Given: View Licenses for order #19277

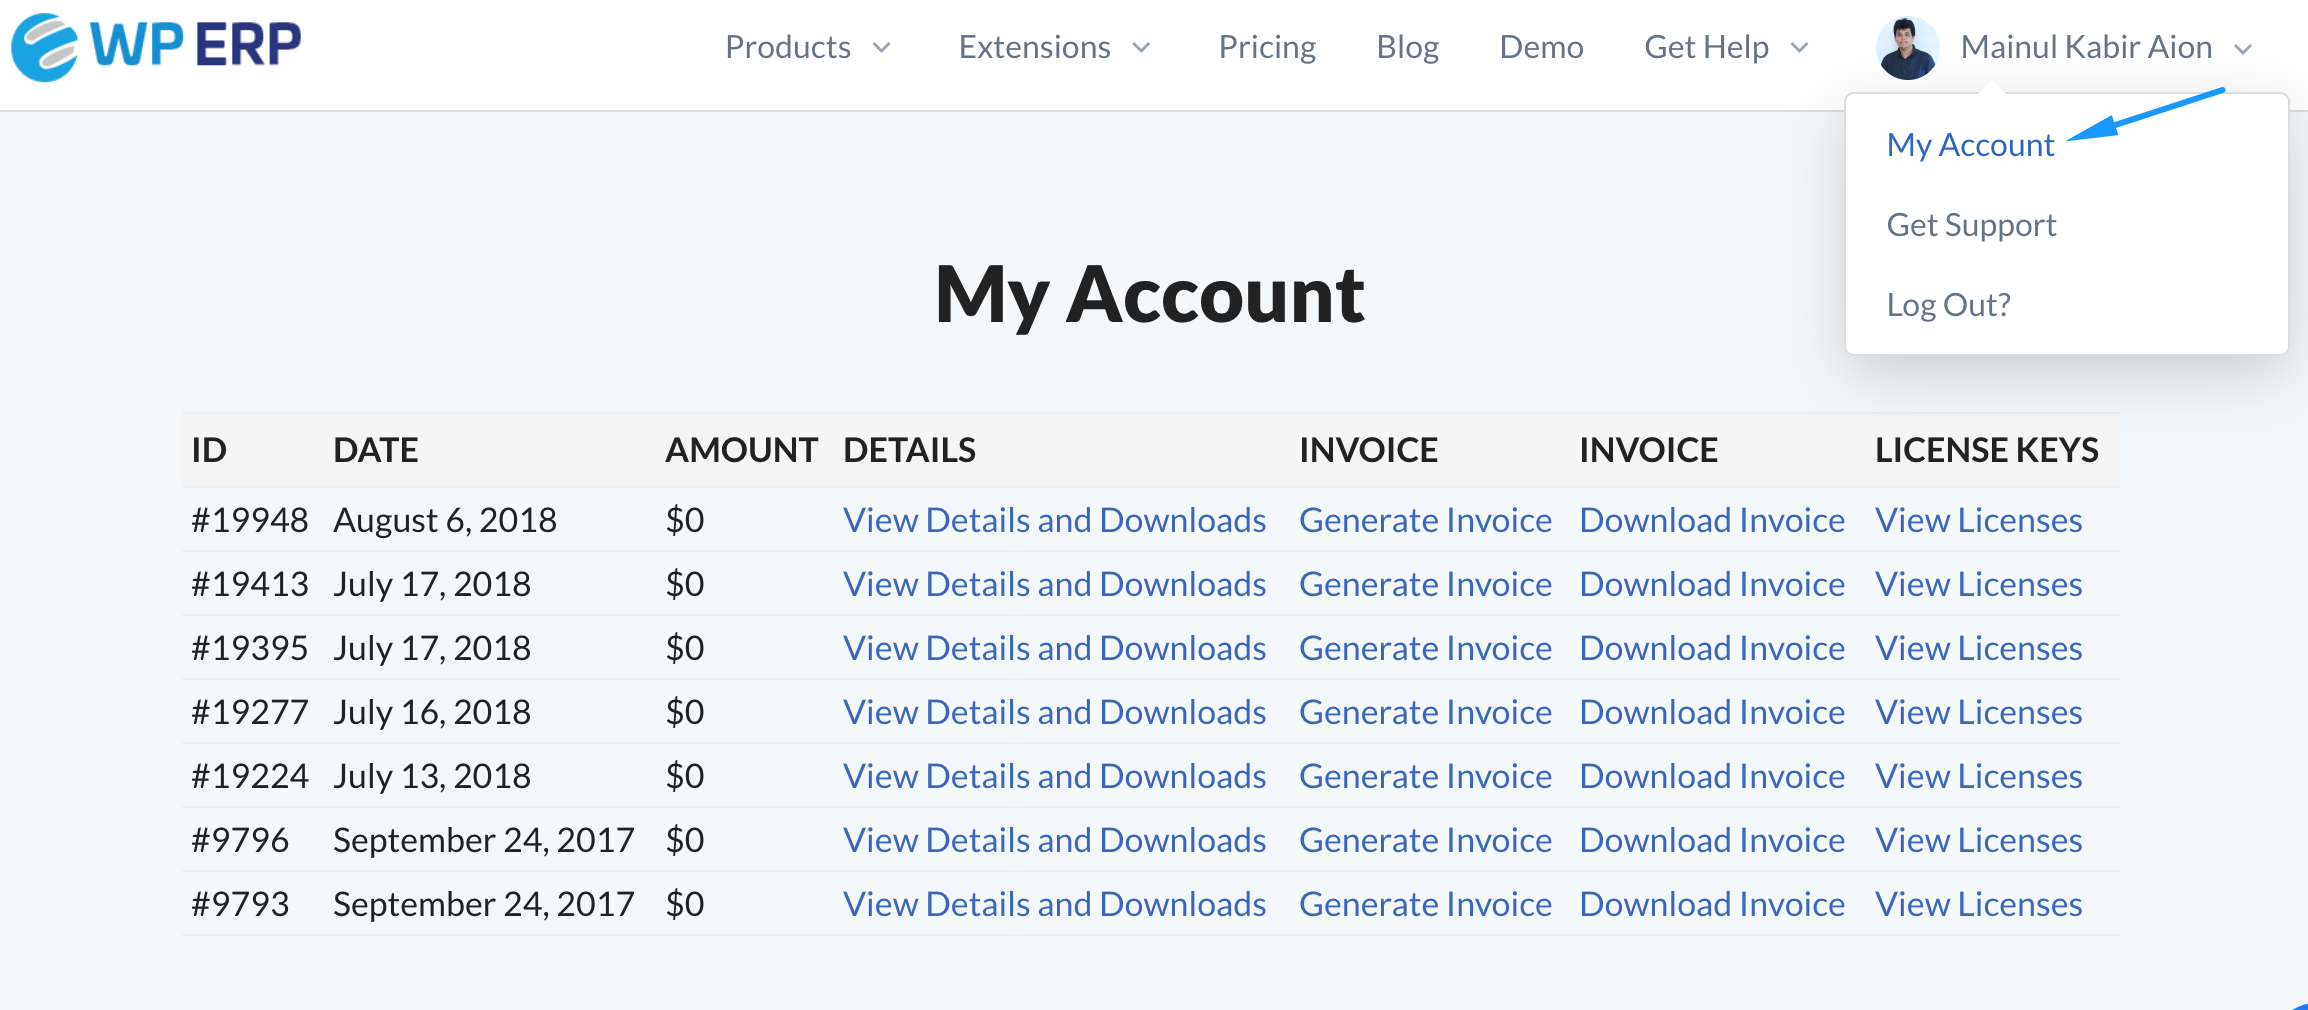Looking at the screenshot, I should 1978,712.
